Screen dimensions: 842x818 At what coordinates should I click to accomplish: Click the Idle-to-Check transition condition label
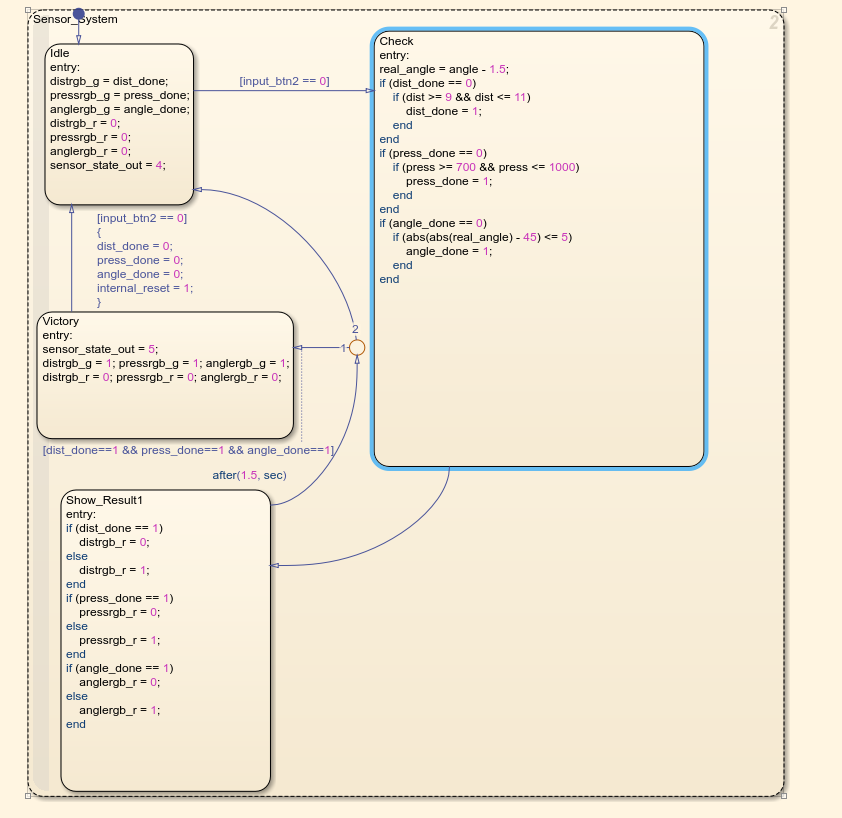click(284, 81)
